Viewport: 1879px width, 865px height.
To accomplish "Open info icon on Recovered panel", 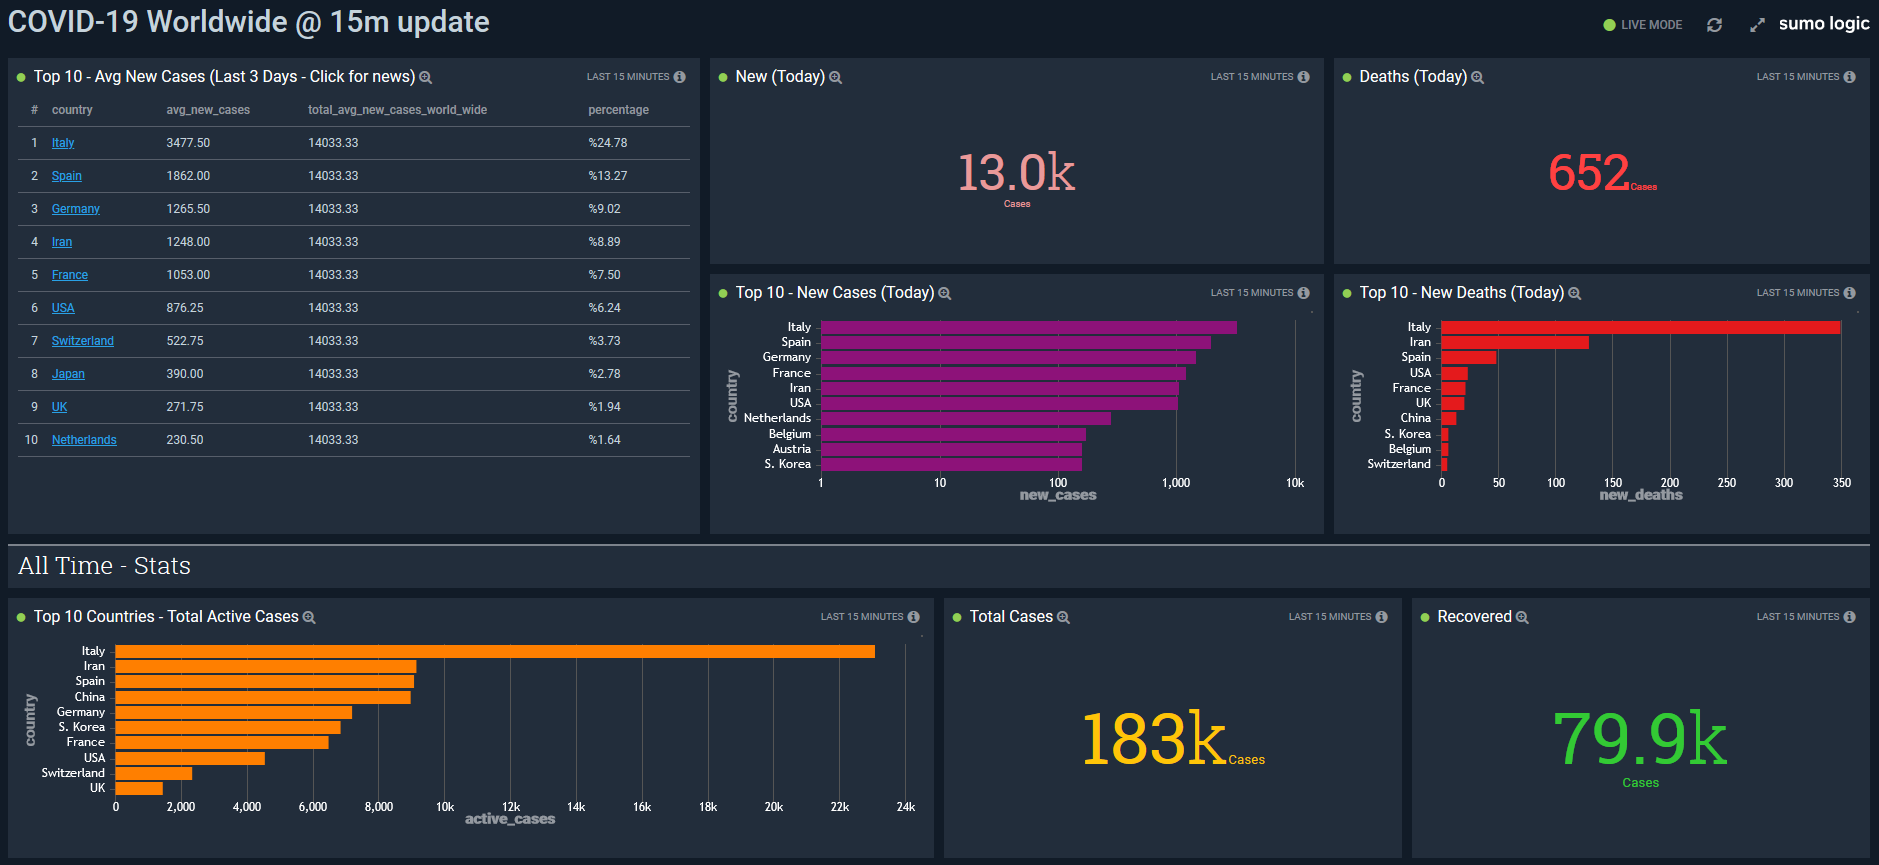I will (x=1850, y=617).
